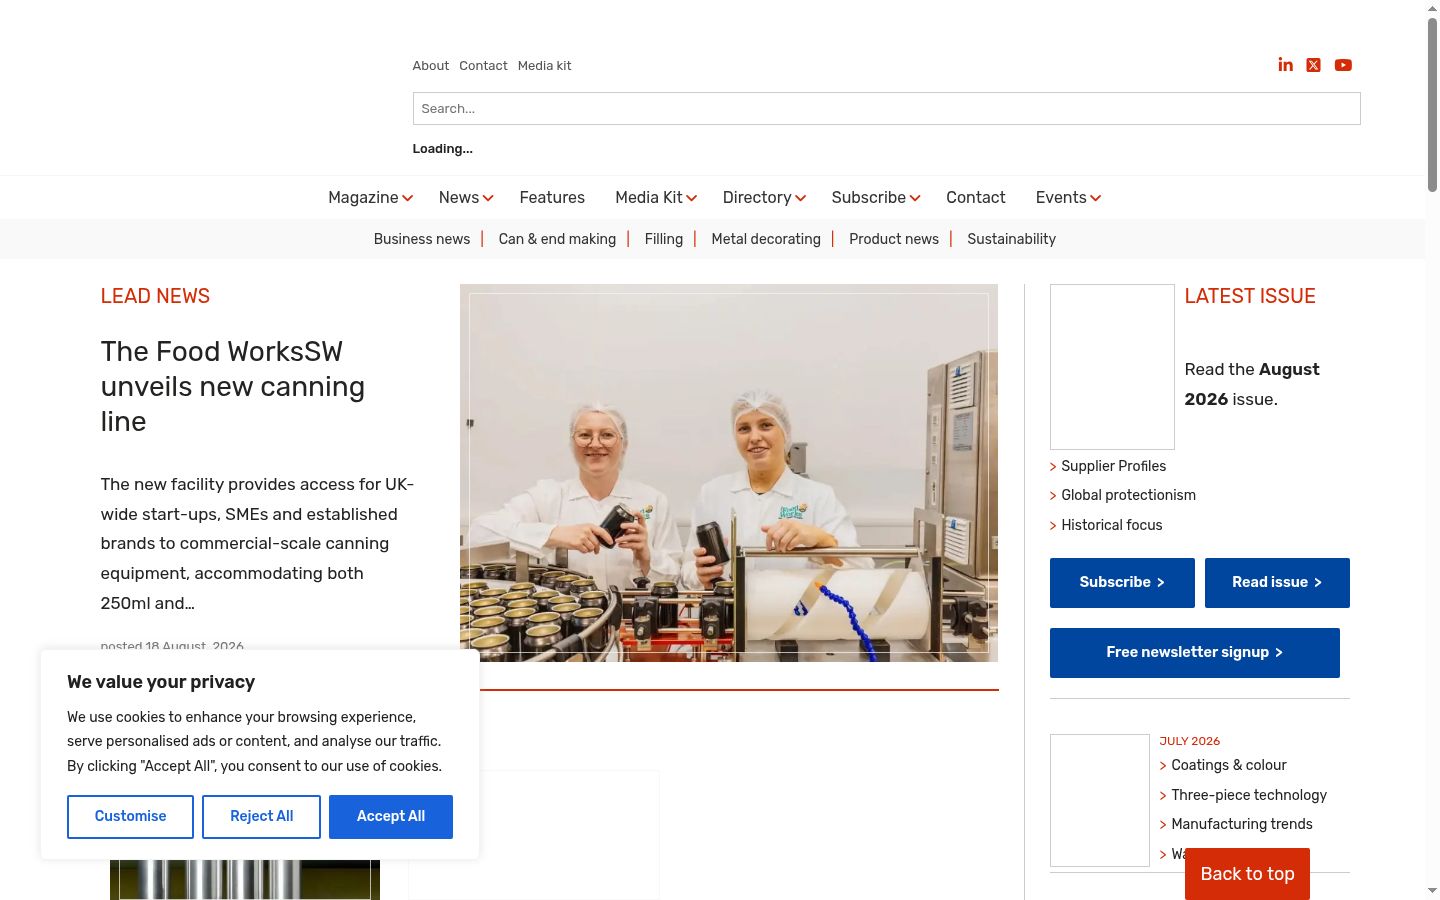
Task: Open the LinkedIn social icon
Action: [1285, 65]
